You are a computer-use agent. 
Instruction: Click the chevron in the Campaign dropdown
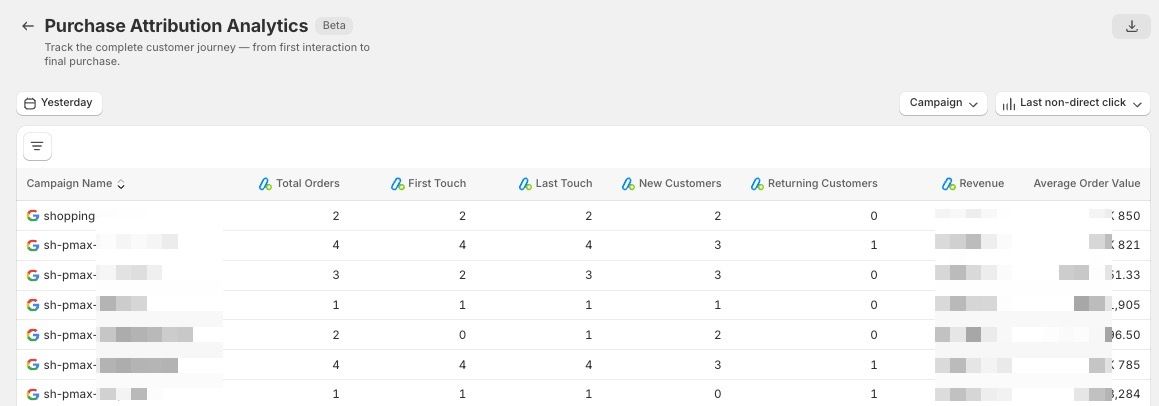click(x=973, y=104)
